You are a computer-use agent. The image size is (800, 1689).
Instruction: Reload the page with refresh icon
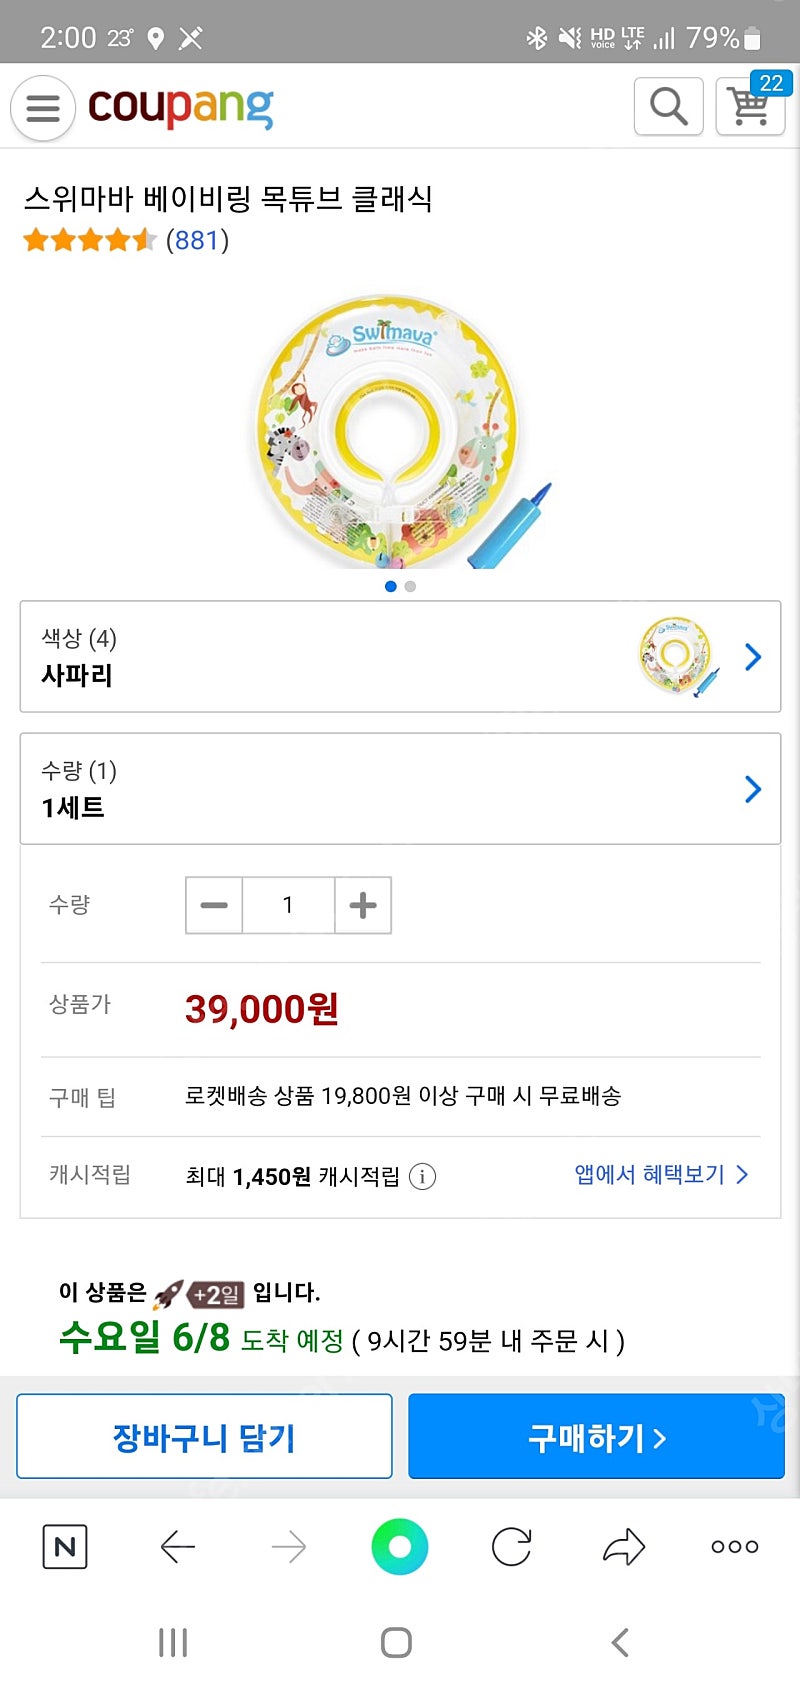[511, 1547]
